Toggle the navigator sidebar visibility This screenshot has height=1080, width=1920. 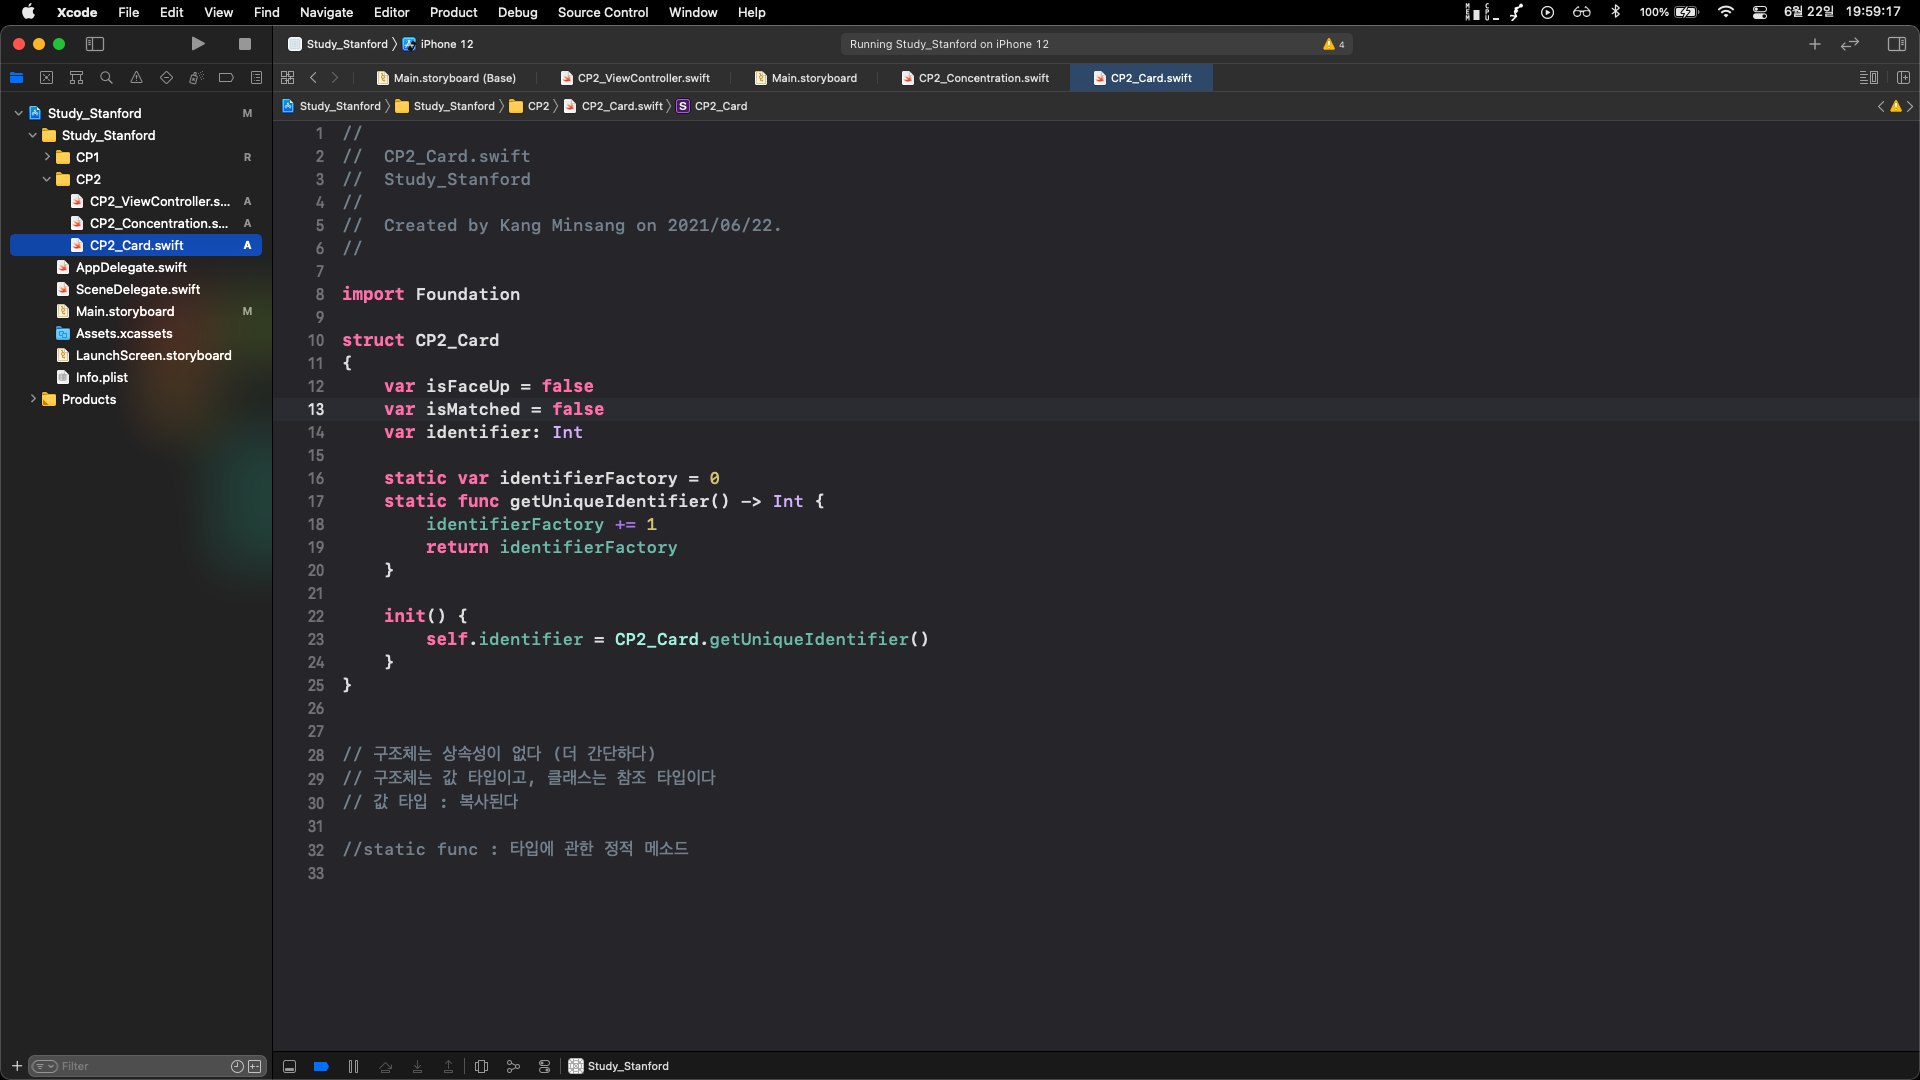click(95, 44)
